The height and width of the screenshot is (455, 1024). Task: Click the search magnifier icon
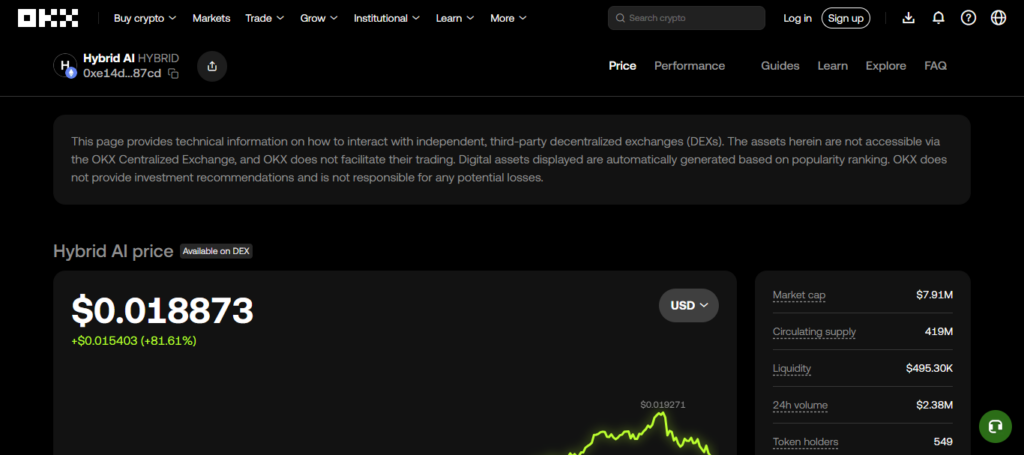620,18
